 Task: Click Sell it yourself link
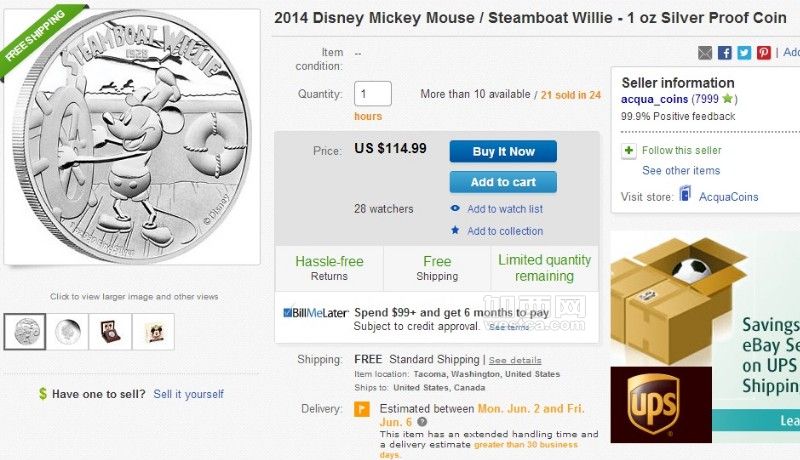[188, 394]
